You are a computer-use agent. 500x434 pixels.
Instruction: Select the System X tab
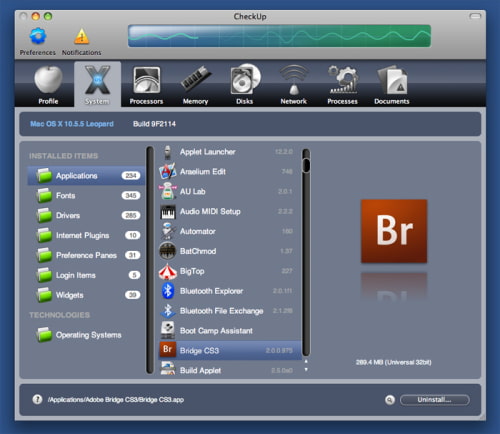[x=97, y=84]
